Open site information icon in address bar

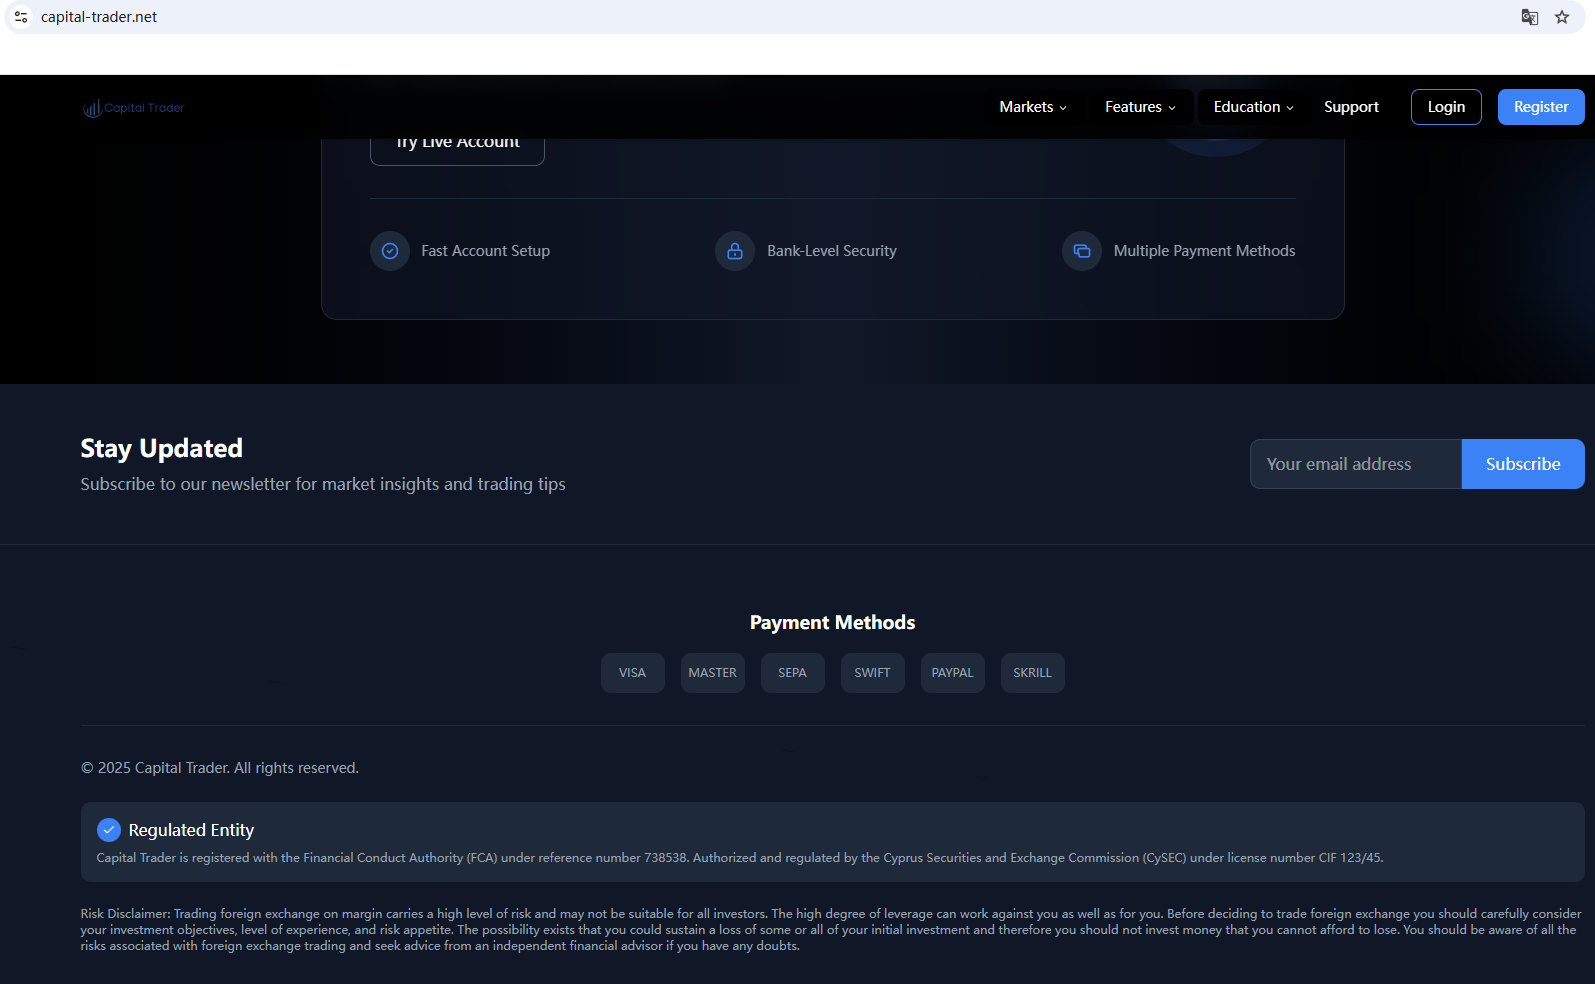pos(21,17)
